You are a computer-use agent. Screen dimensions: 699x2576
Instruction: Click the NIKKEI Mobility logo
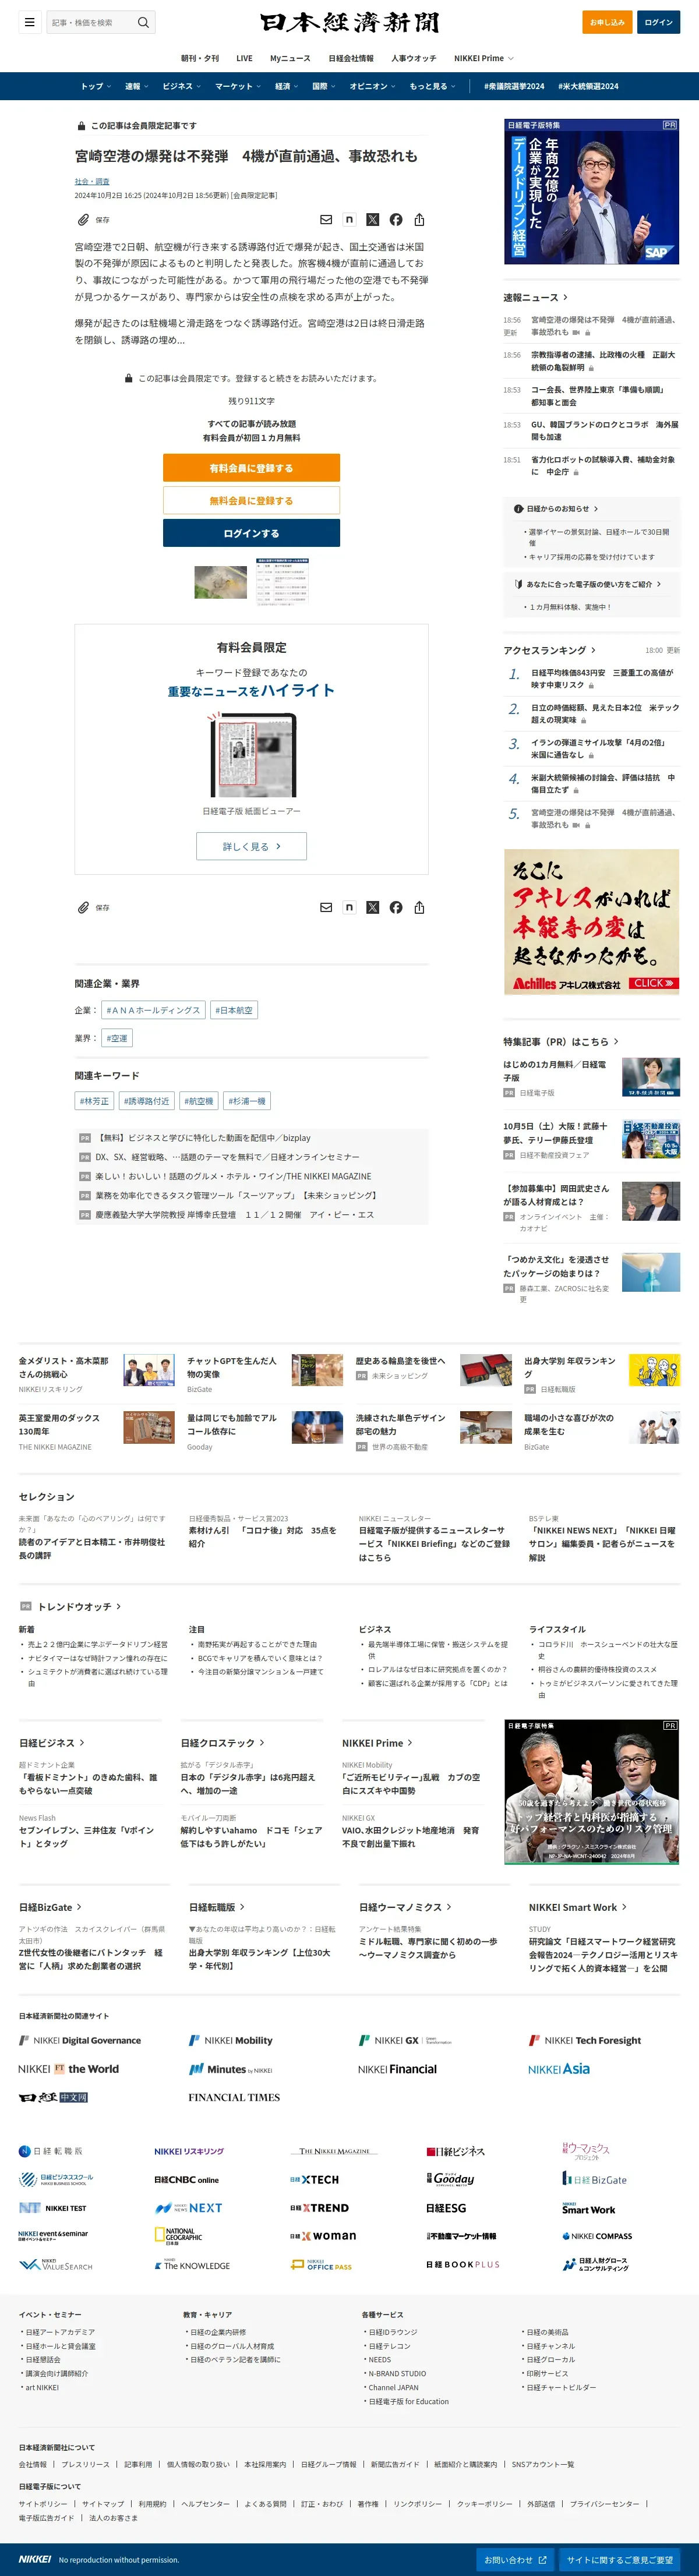(231, 2041)
